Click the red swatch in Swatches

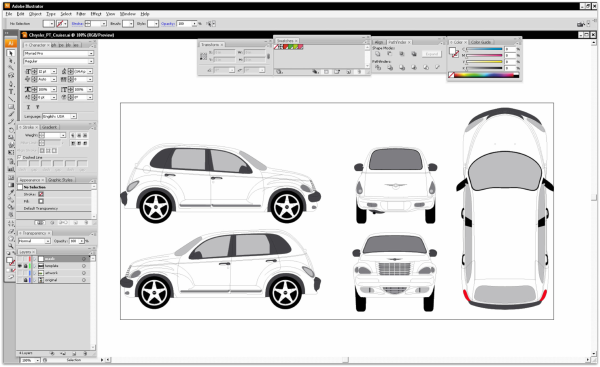coord(285,47)
